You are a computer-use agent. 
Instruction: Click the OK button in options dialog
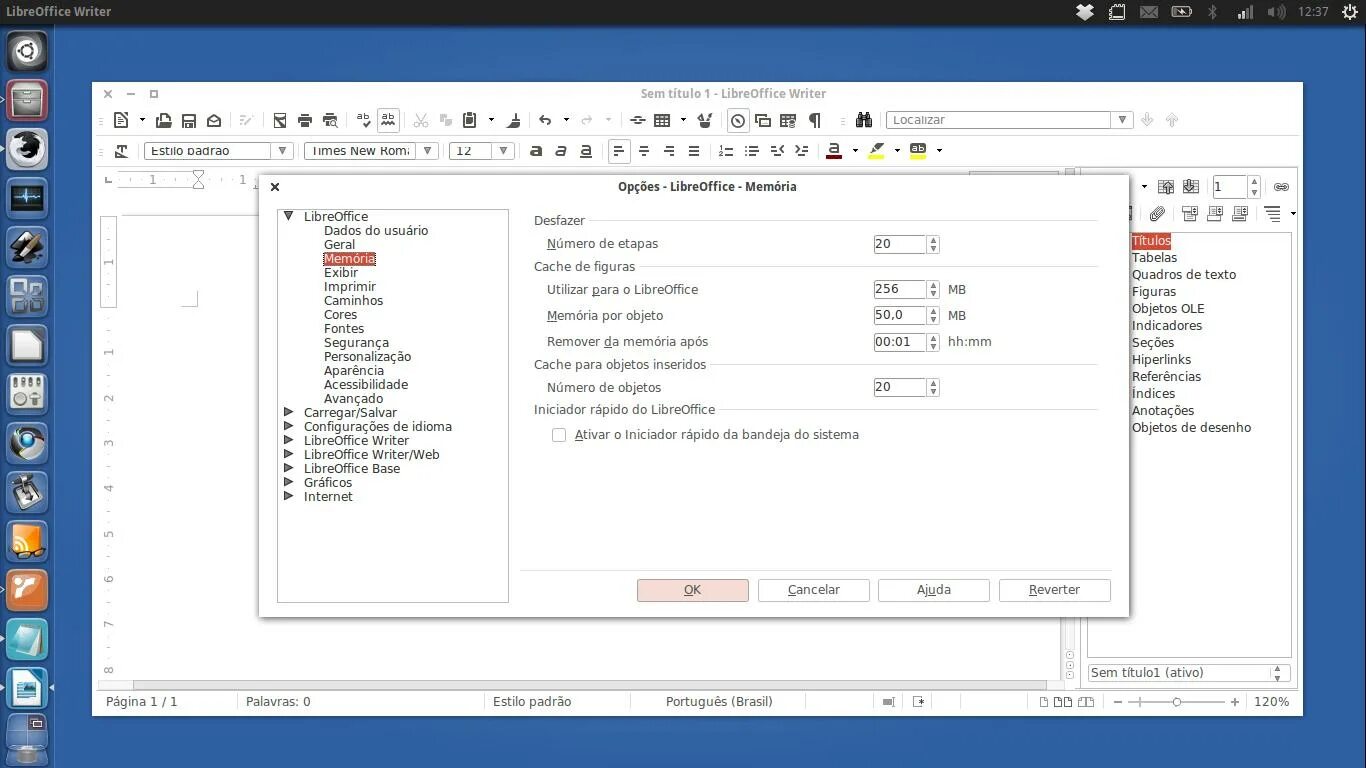(692, 590)
